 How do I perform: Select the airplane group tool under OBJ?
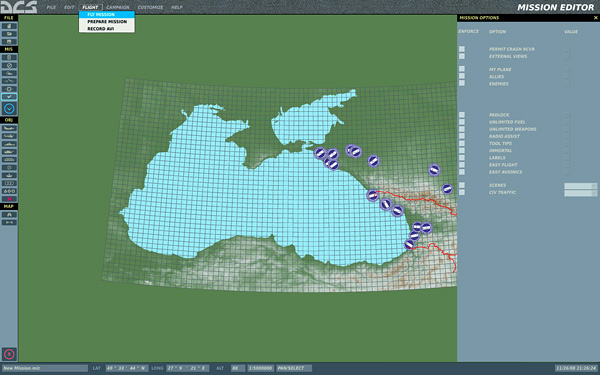click(x=9, y=128)
